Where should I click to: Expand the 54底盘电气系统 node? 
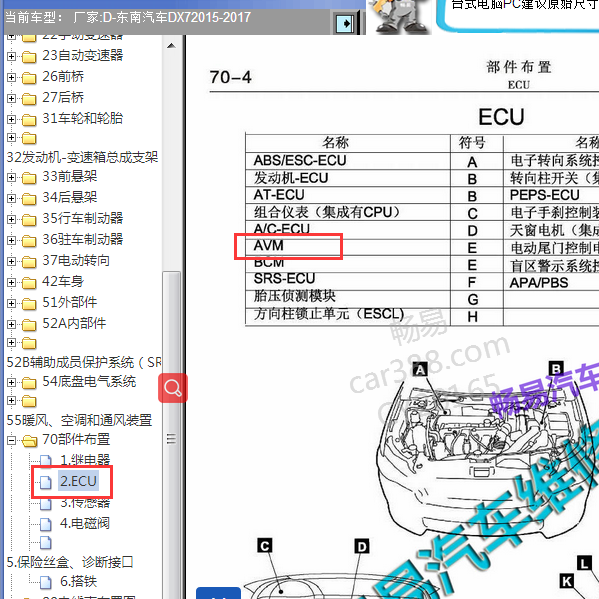click(11, 383)
